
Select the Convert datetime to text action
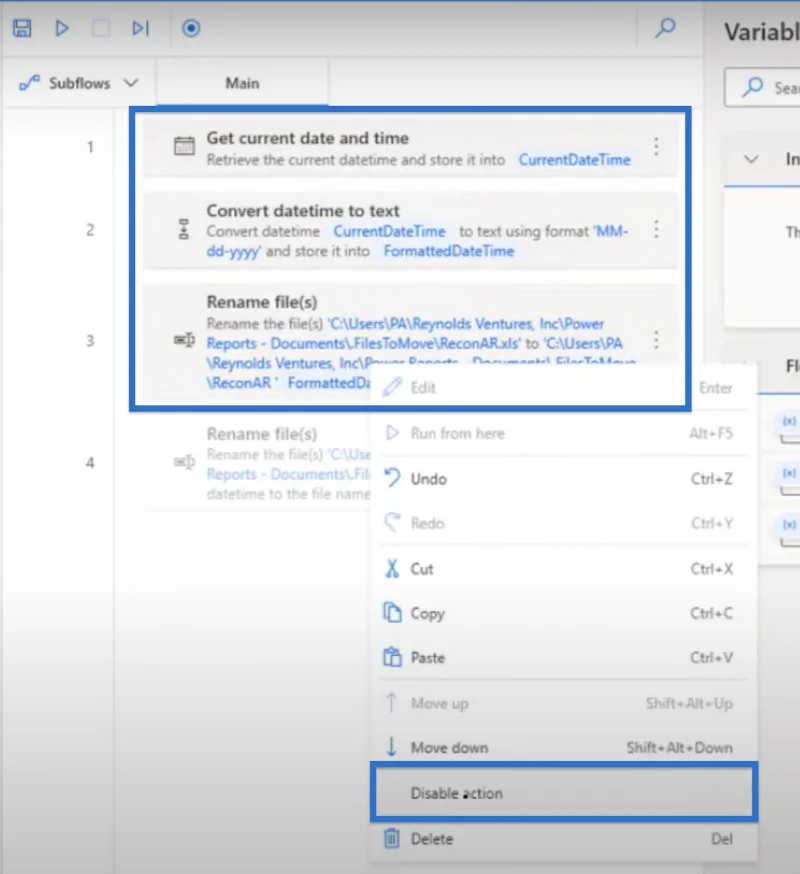coord(411,230)
